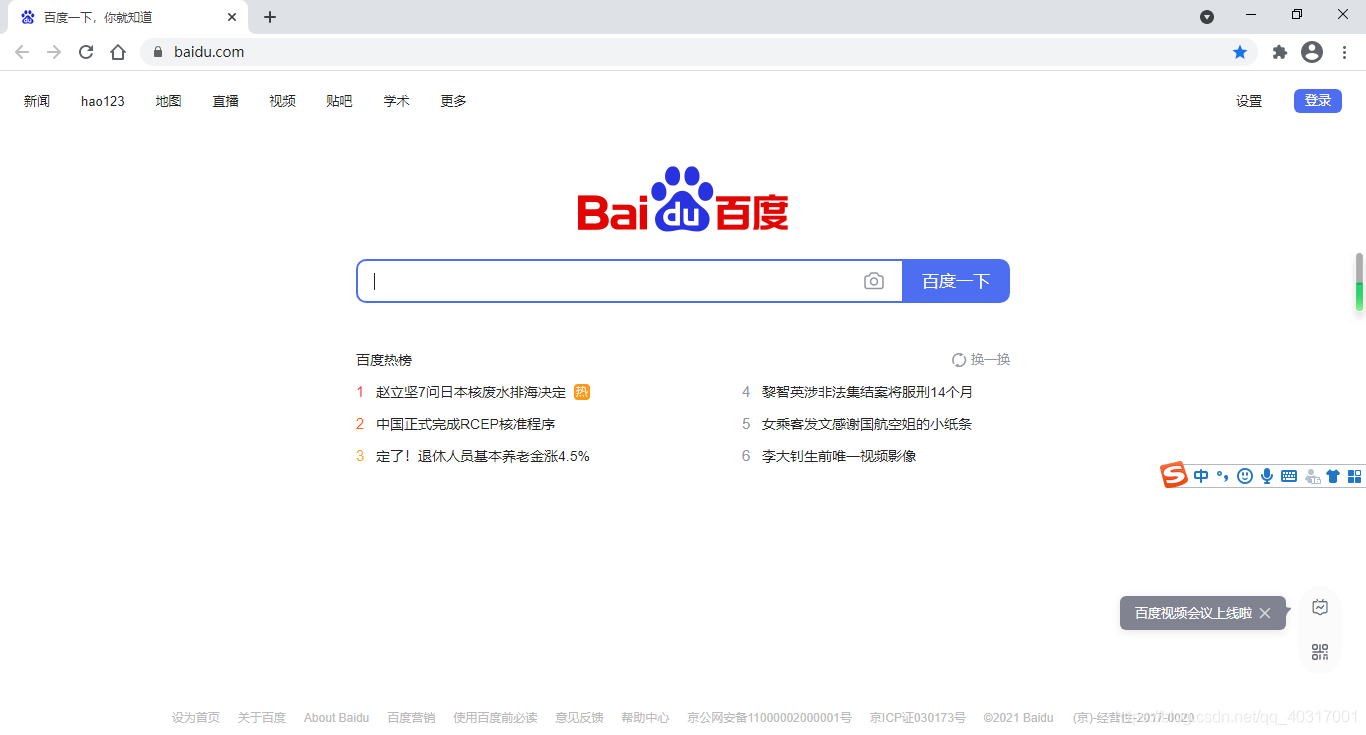
Task: Click the 百度一下 search button
Action: (x=956, y=281)
